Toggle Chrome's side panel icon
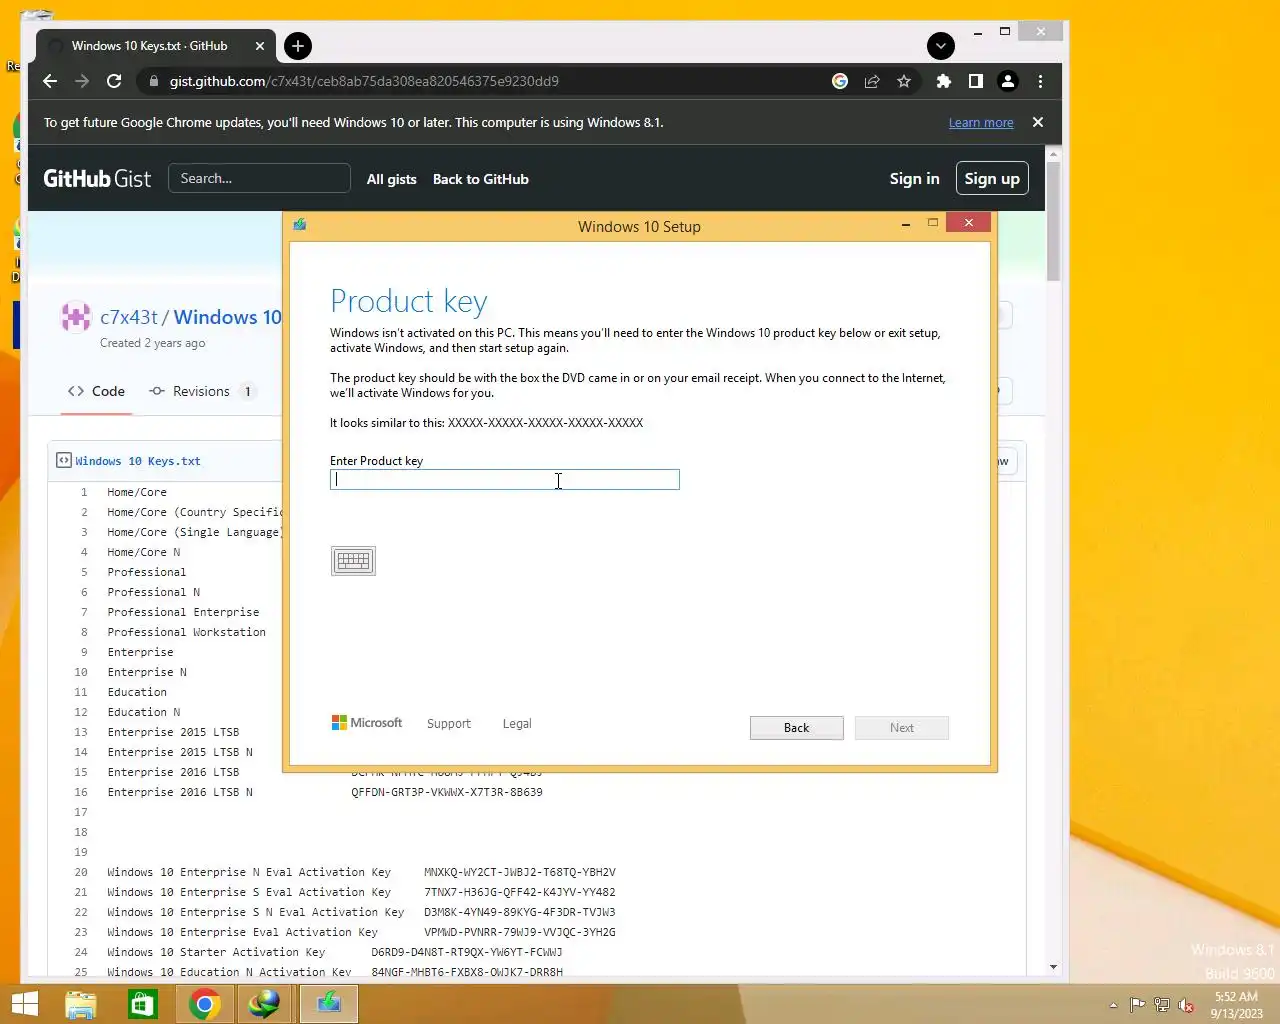1280x1024 pixels. [x=975, y=81]
